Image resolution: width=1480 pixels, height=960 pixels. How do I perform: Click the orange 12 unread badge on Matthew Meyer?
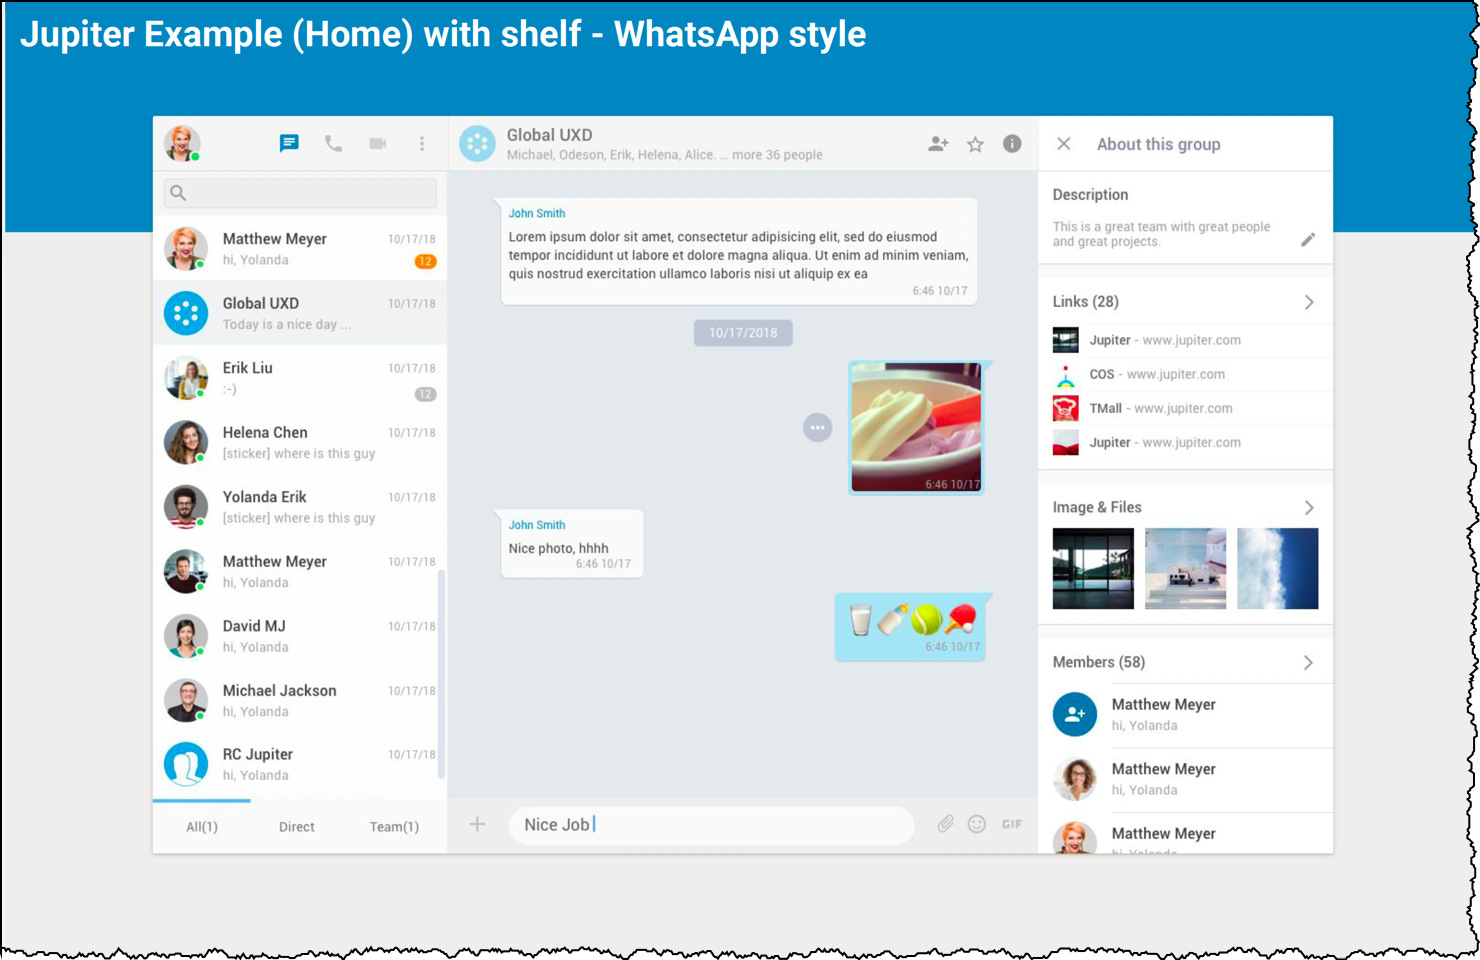click(x=425, y=261)
